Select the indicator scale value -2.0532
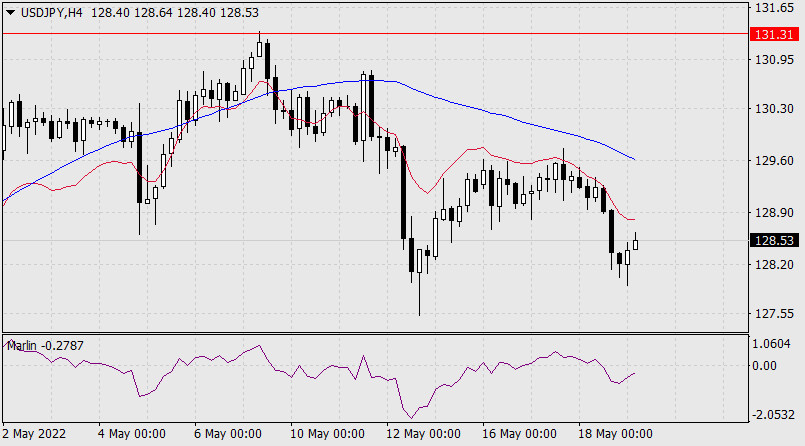Image resolution: width=805 pixels, height=446 pixels. [773, 414]
